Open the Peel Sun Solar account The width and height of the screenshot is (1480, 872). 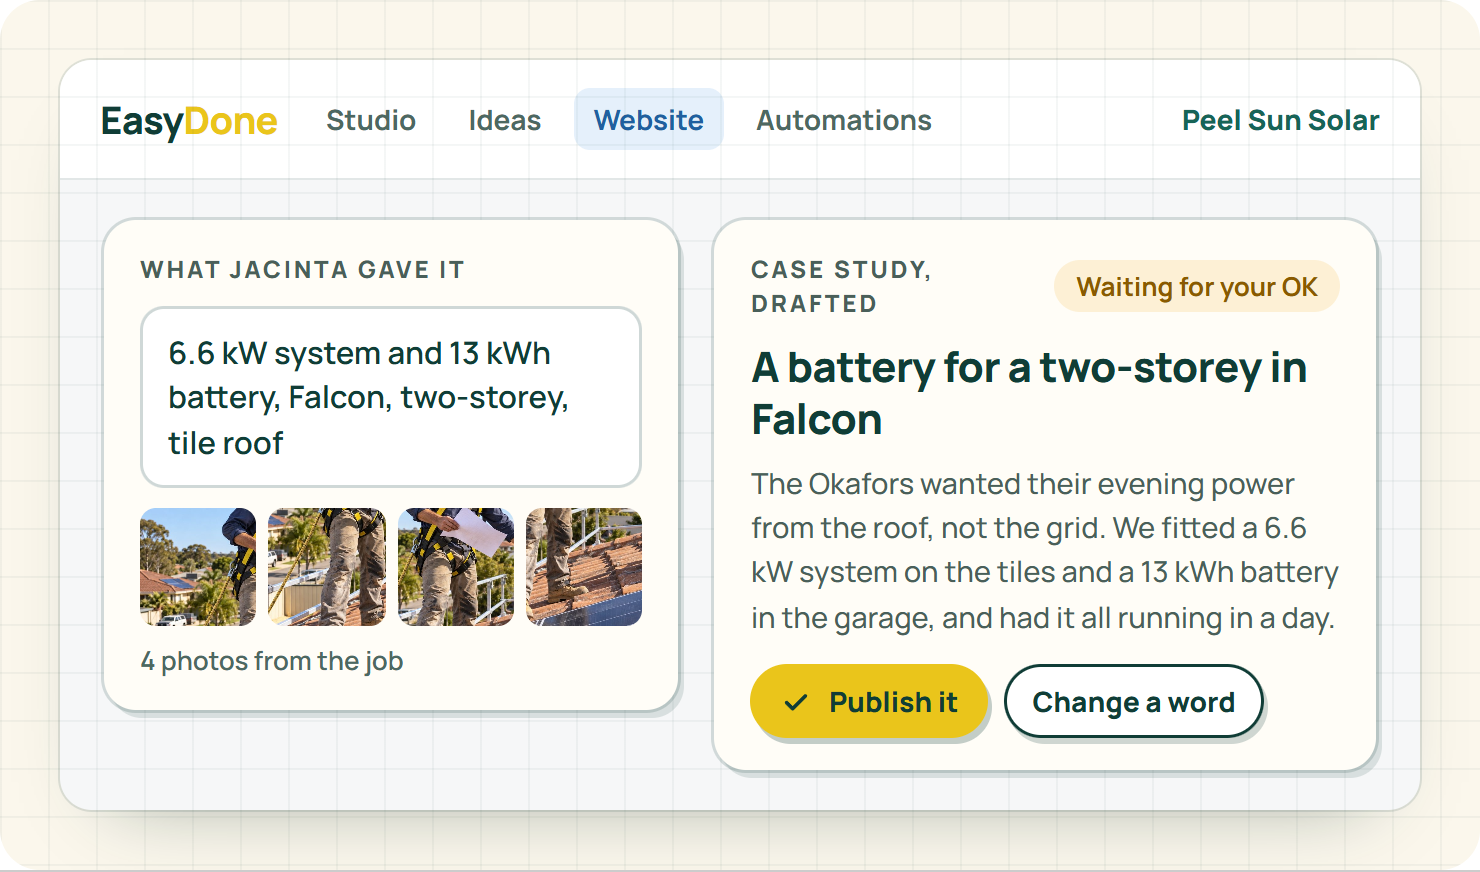pos(1280,120)
